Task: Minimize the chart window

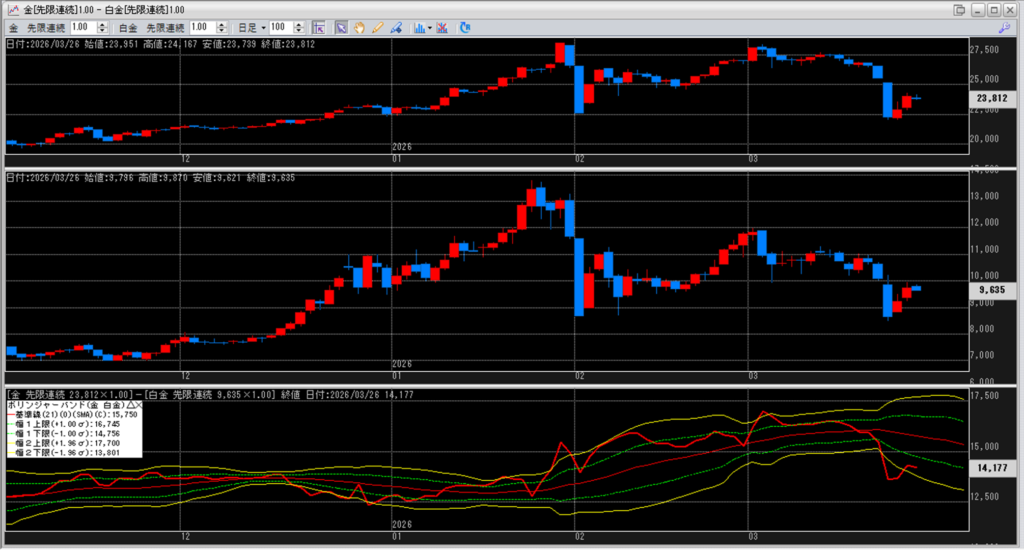Action: tap(978, 10)
